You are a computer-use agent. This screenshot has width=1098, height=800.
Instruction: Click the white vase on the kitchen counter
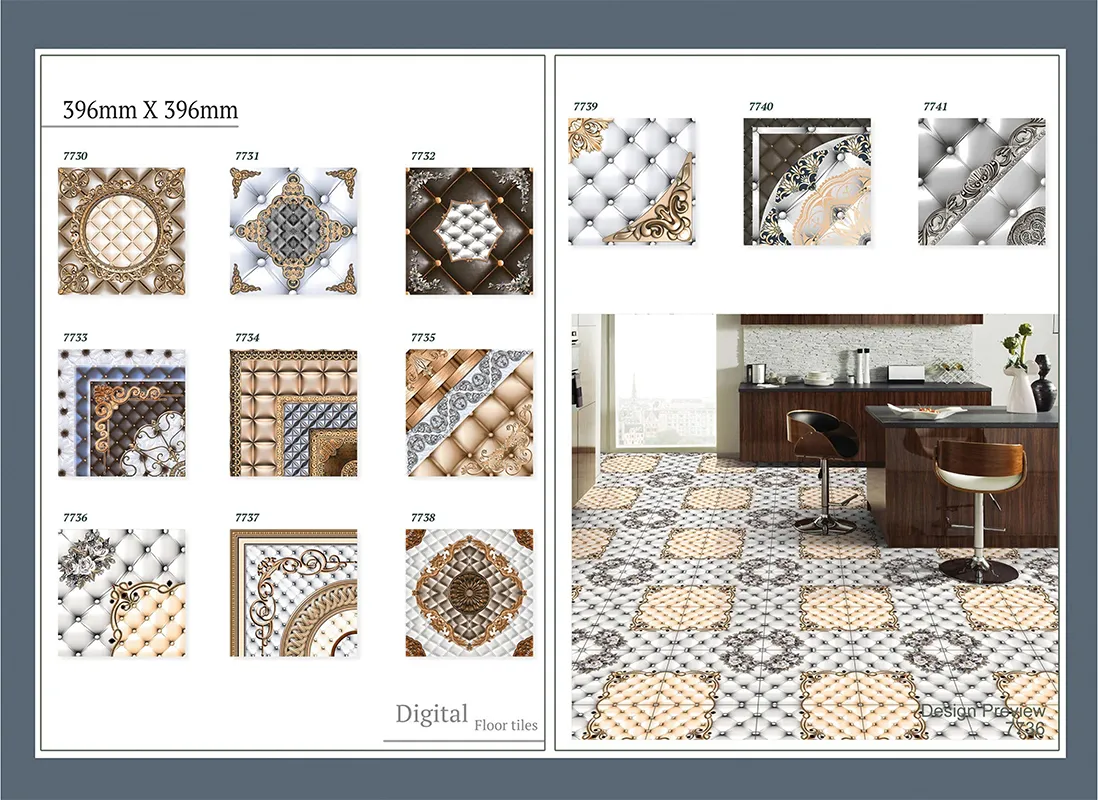pos(1020,388)
